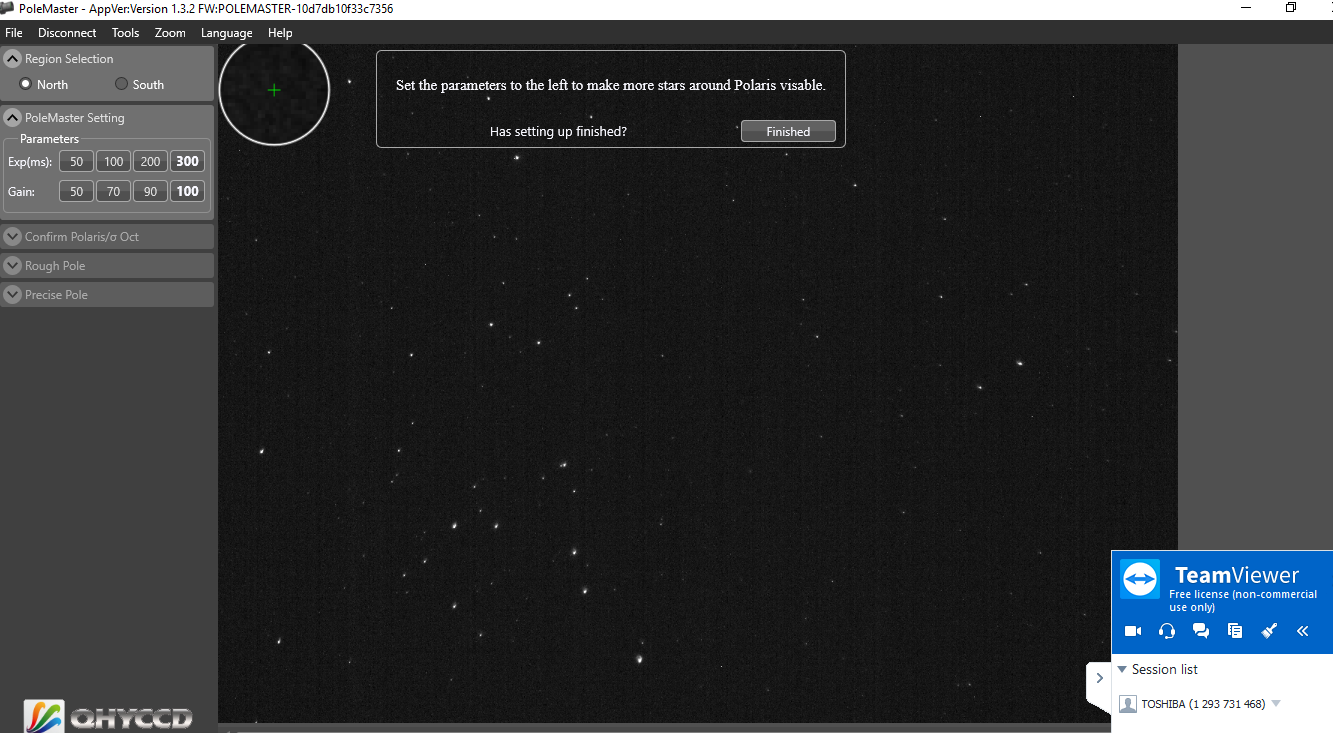The height and width of the screenshot is (733, 1333).
Task: Minimize the PoleMaster window
Action: 1245,8
